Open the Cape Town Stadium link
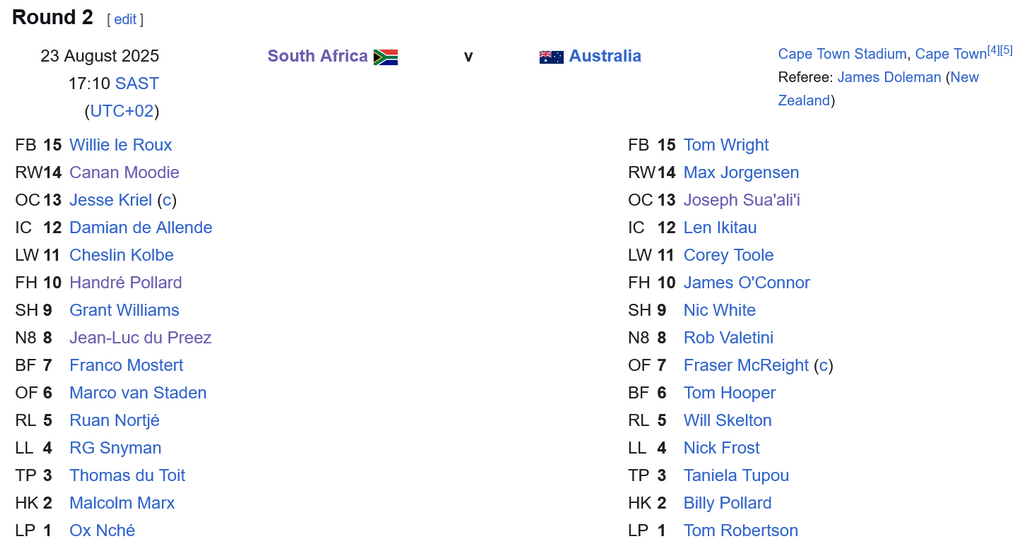1024x549 pixels. coord(842,54)
